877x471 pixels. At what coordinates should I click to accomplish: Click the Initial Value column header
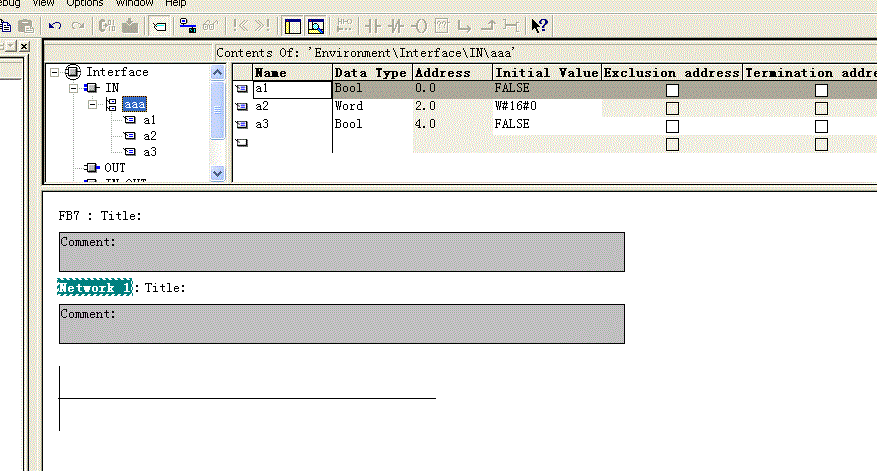click(547, 73)
